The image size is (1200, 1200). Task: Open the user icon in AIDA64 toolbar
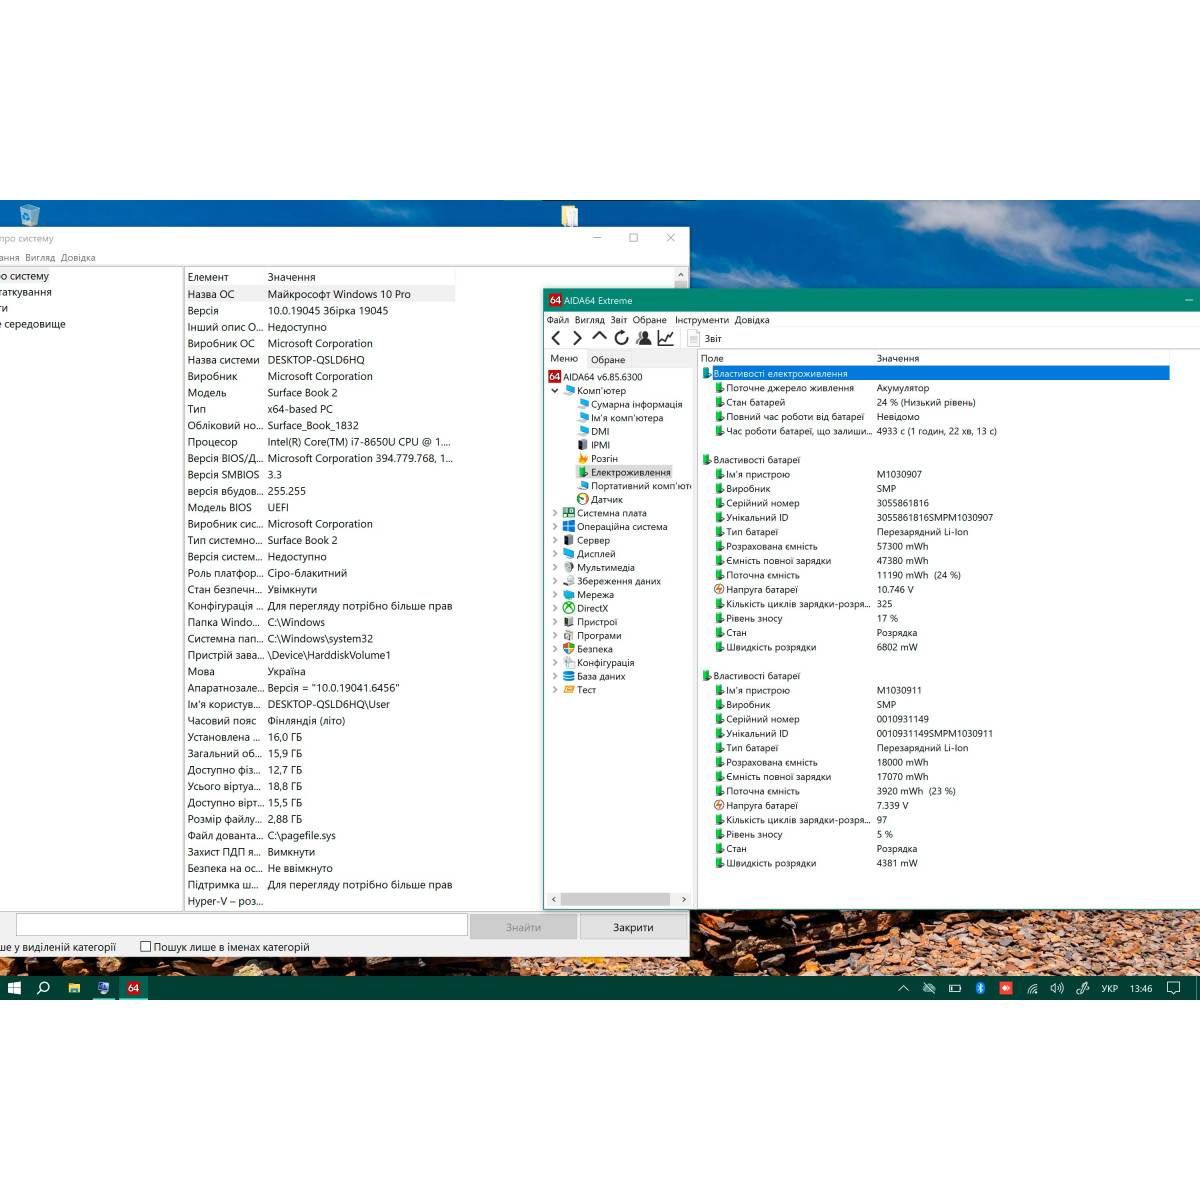643,338
